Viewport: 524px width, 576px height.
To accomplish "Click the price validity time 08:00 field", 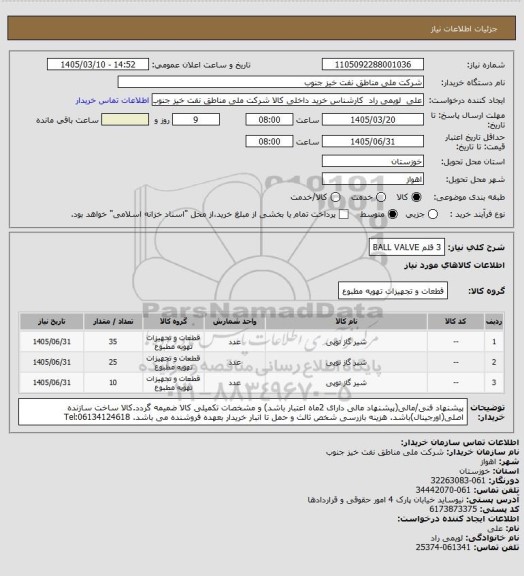I will [269, 141].
